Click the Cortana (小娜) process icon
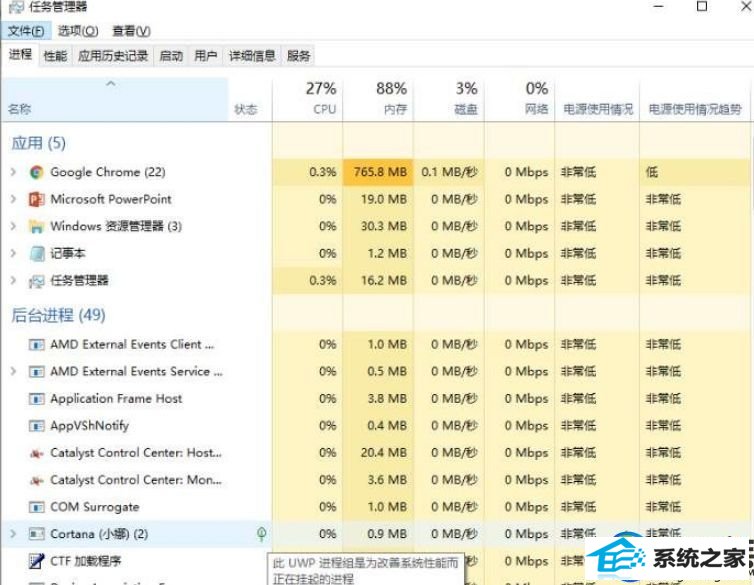 coord(37,534)
